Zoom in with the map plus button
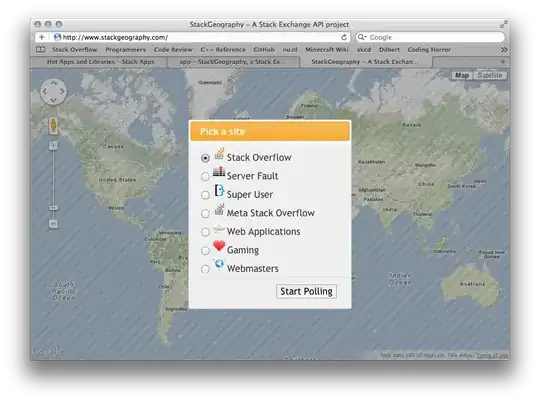The width and height of the screenshot is (540, 402). tap(53, 146)
